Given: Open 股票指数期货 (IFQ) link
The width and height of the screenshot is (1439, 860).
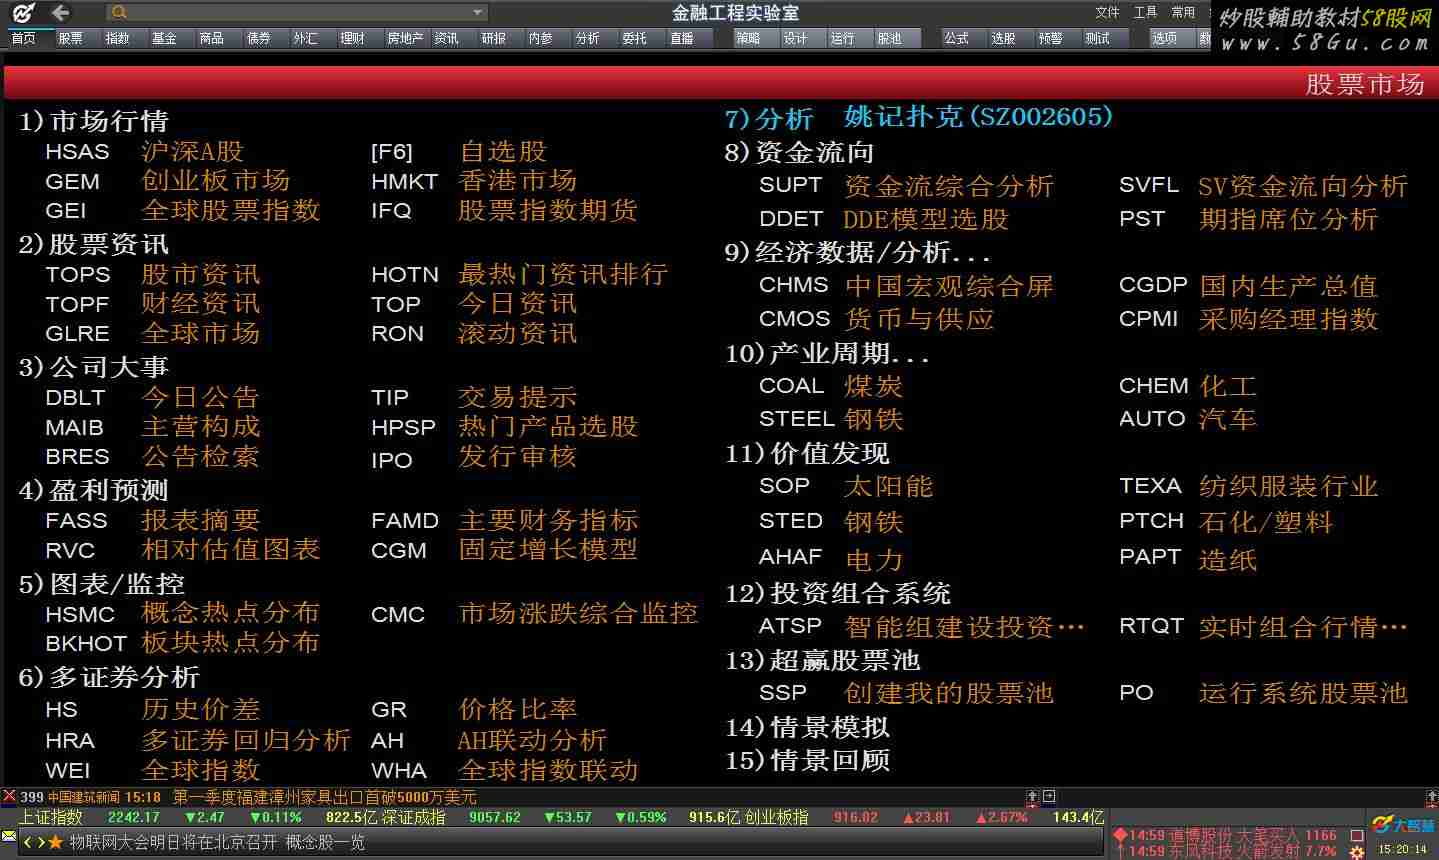Looking at the screenshot, I should tap(548, 210).
